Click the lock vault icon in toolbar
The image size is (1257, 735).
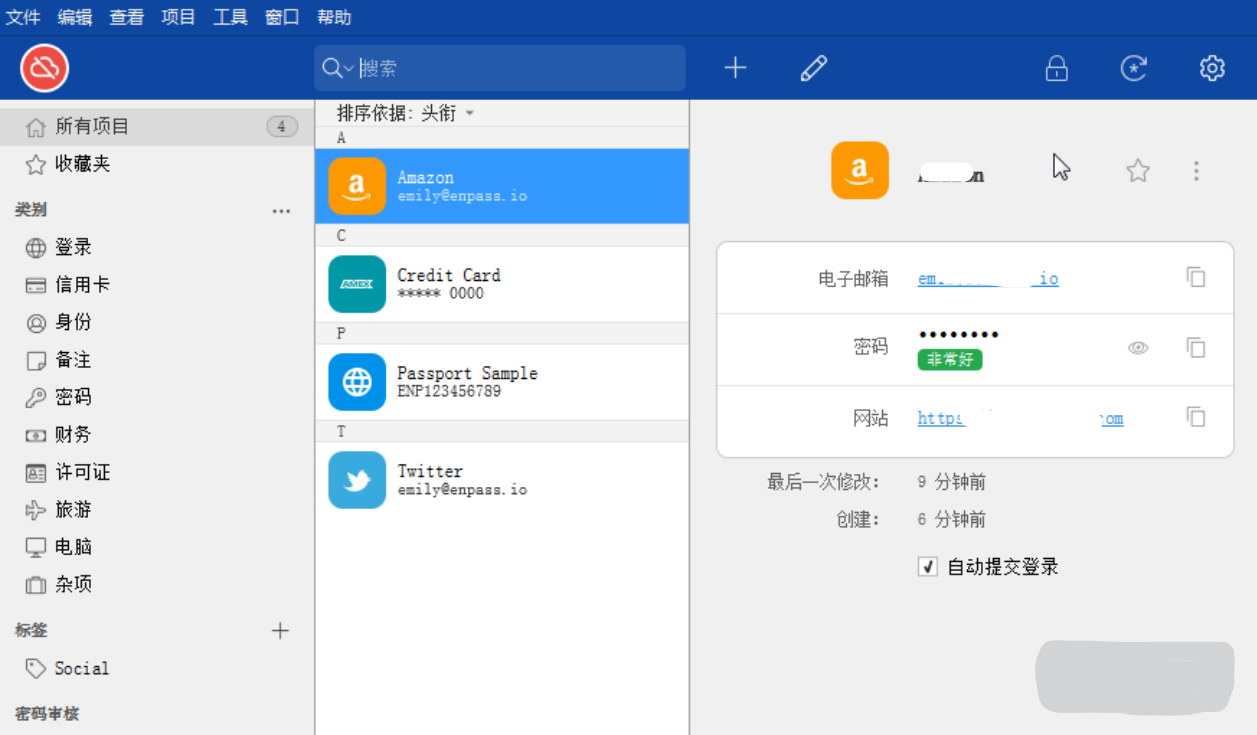pyautogui.click(x=1056, y=69)
